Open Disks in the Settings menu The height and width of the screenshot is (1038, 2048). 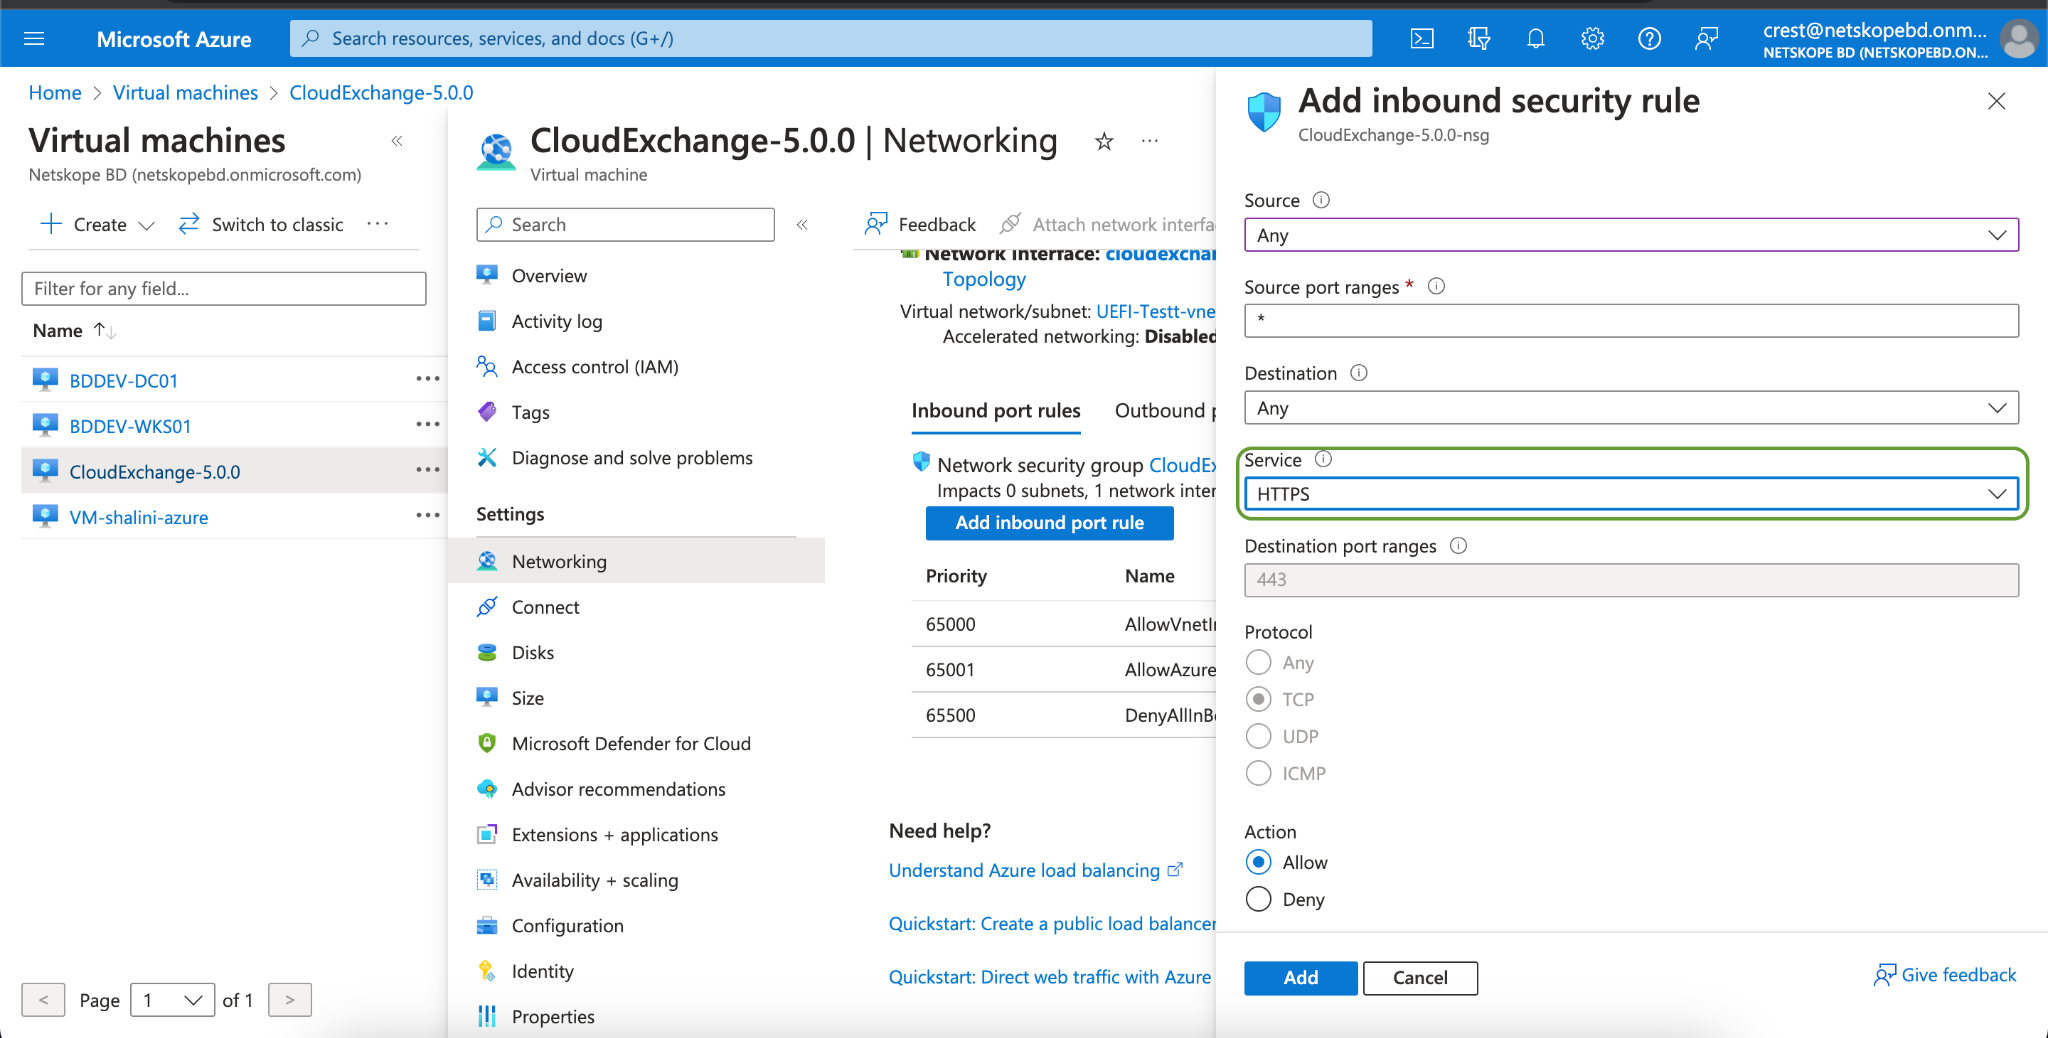click(533, 653)
